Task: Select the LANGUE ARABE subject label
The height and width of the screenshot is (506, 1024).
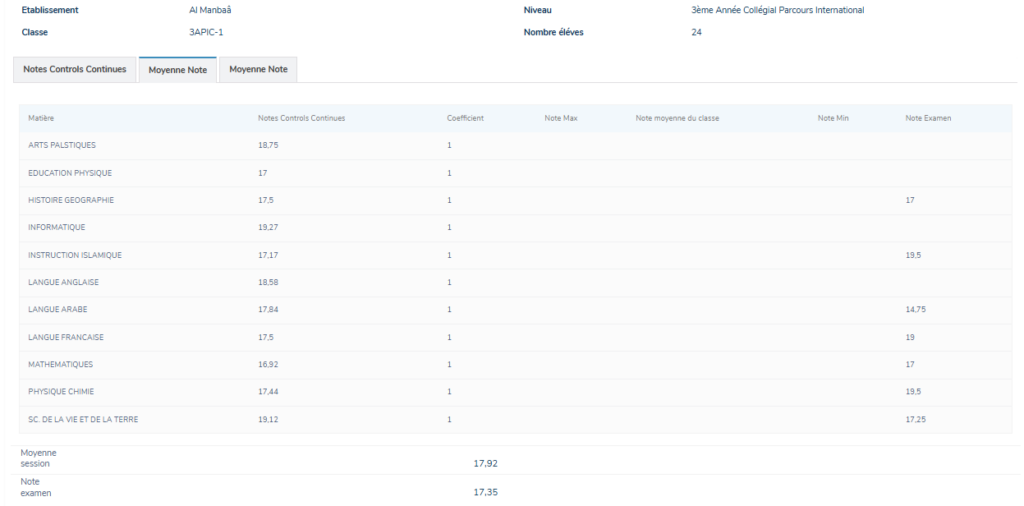Action: (x=58, y=309)
